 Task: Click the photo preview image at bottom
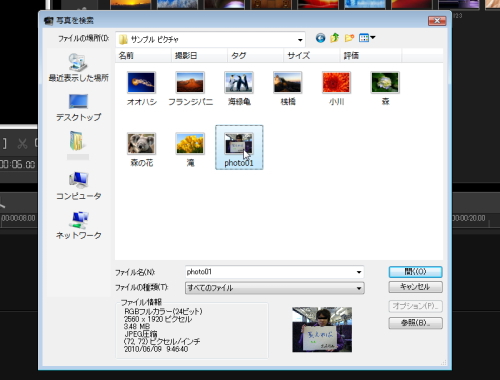[x=322, y=330]
